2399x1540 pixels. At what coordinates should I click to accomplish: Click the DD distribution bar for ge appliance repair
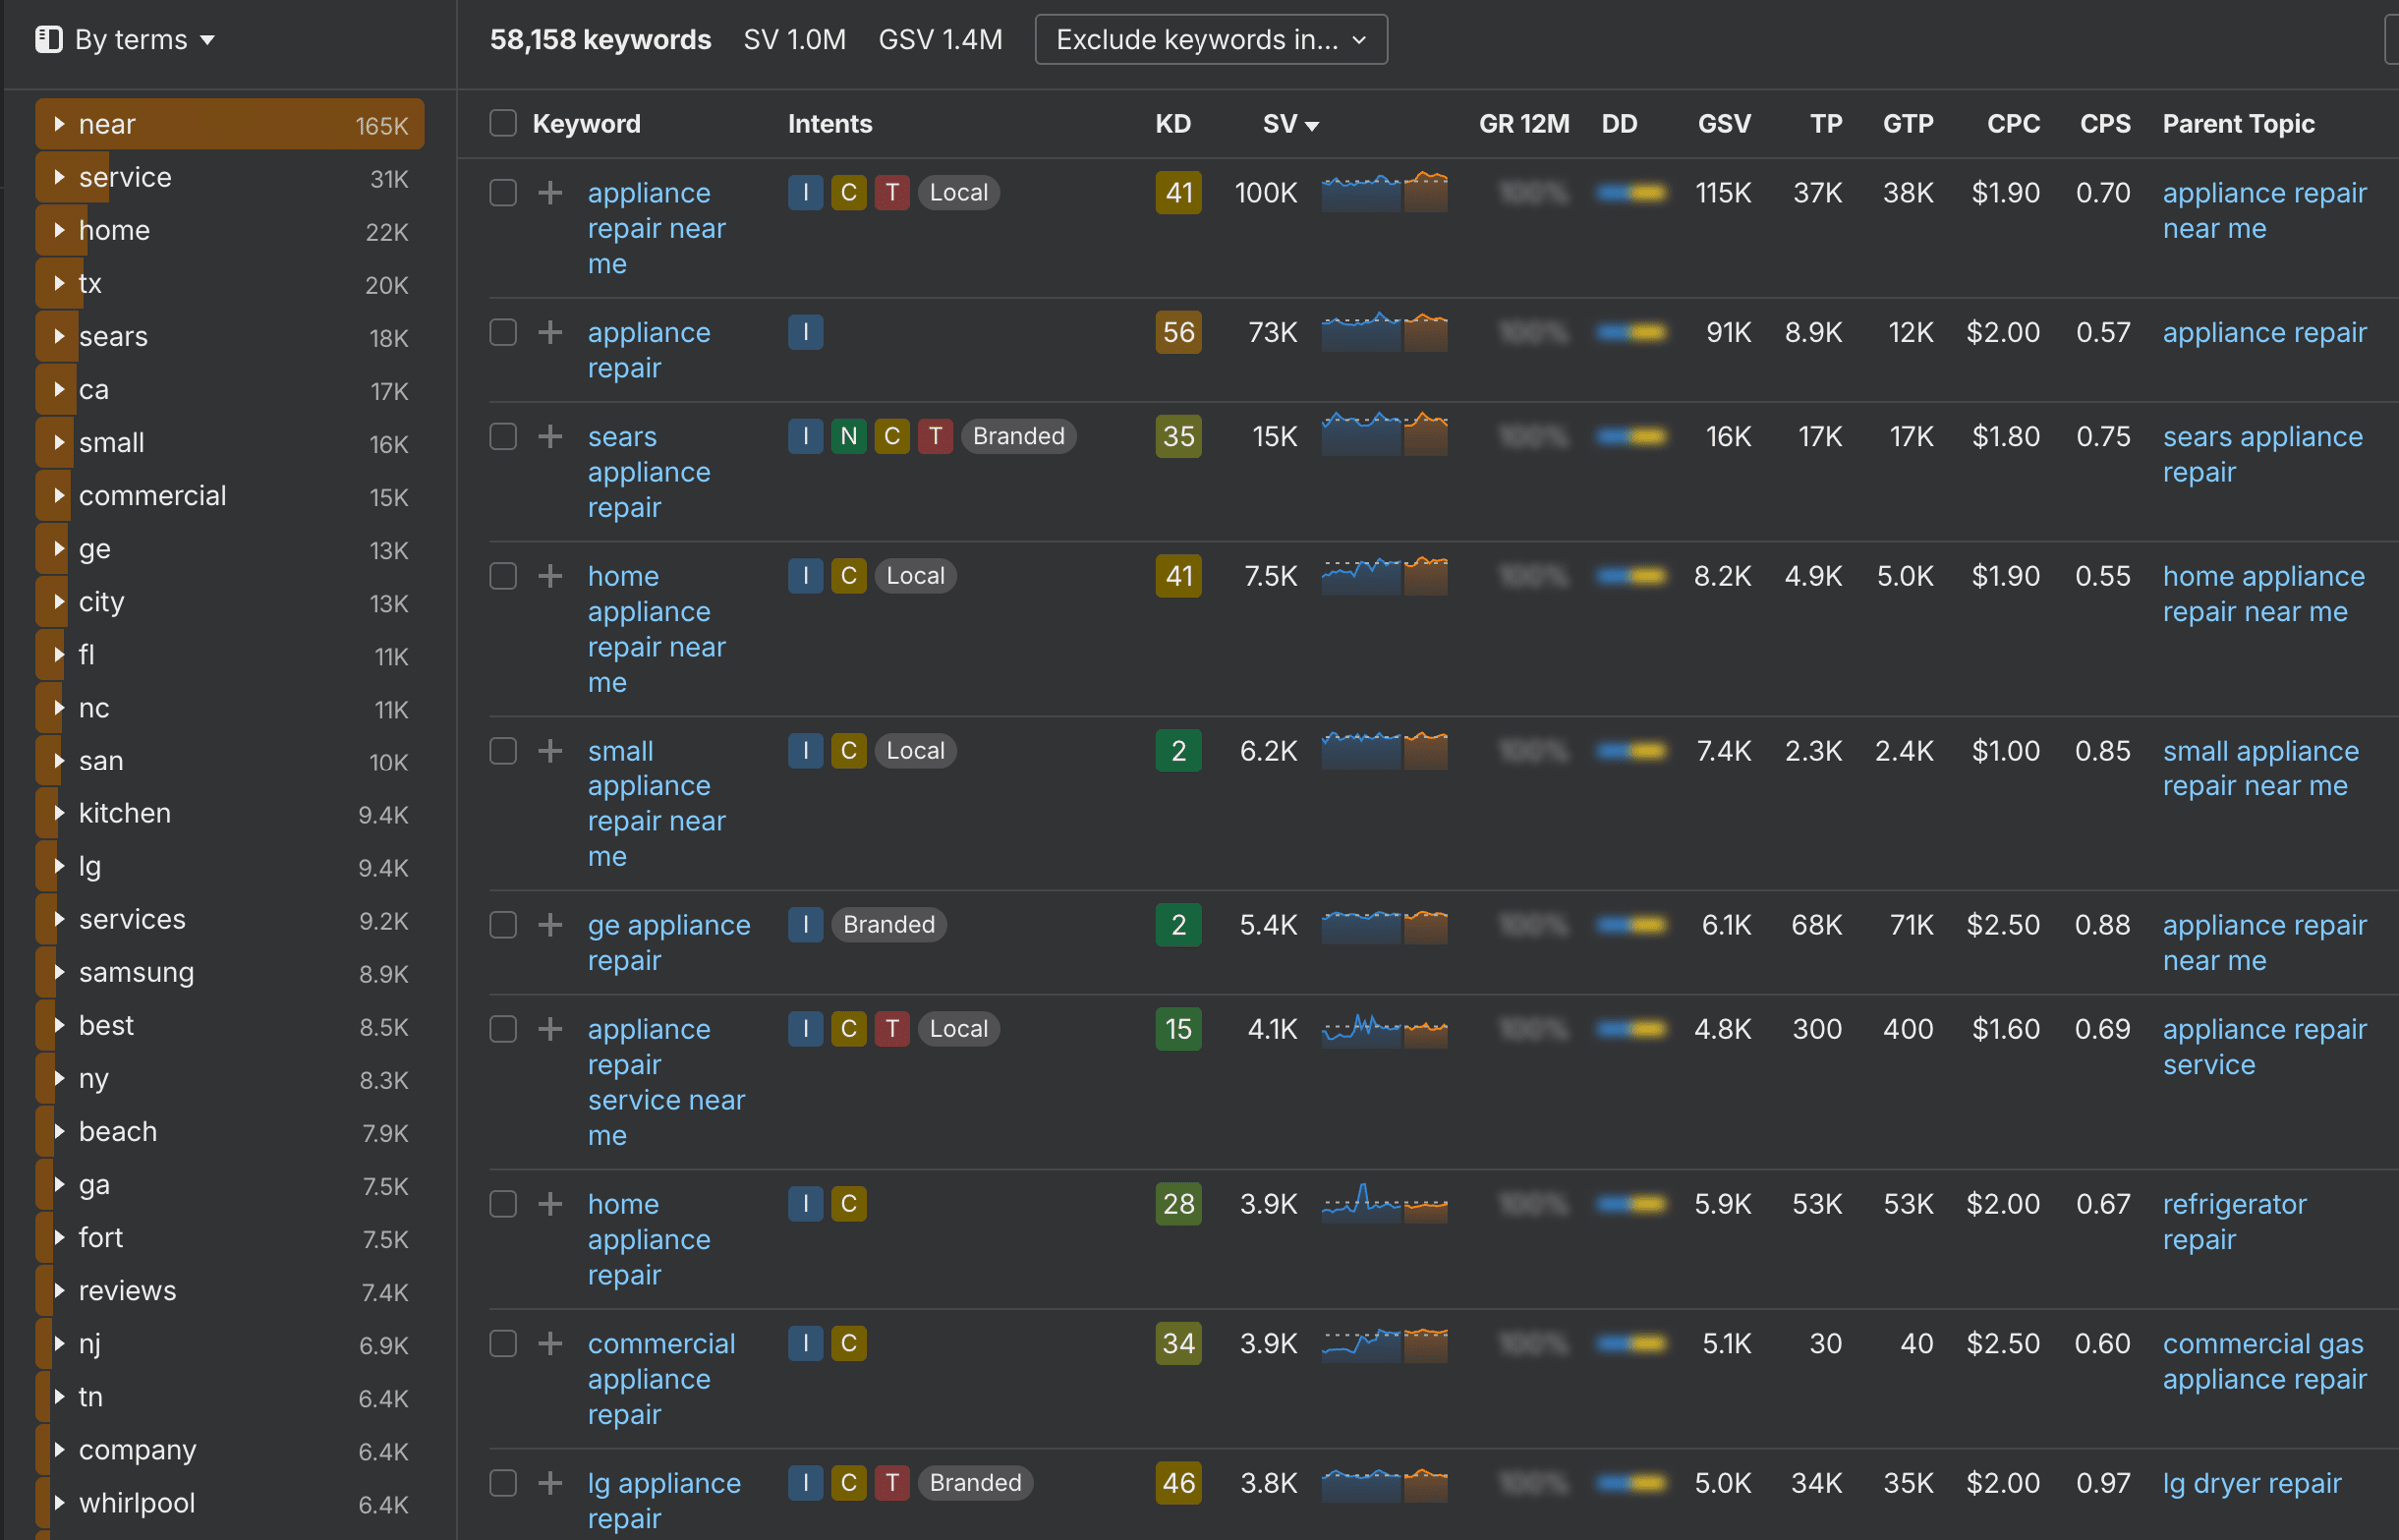pyautogui.click(x=1631, y=925)
